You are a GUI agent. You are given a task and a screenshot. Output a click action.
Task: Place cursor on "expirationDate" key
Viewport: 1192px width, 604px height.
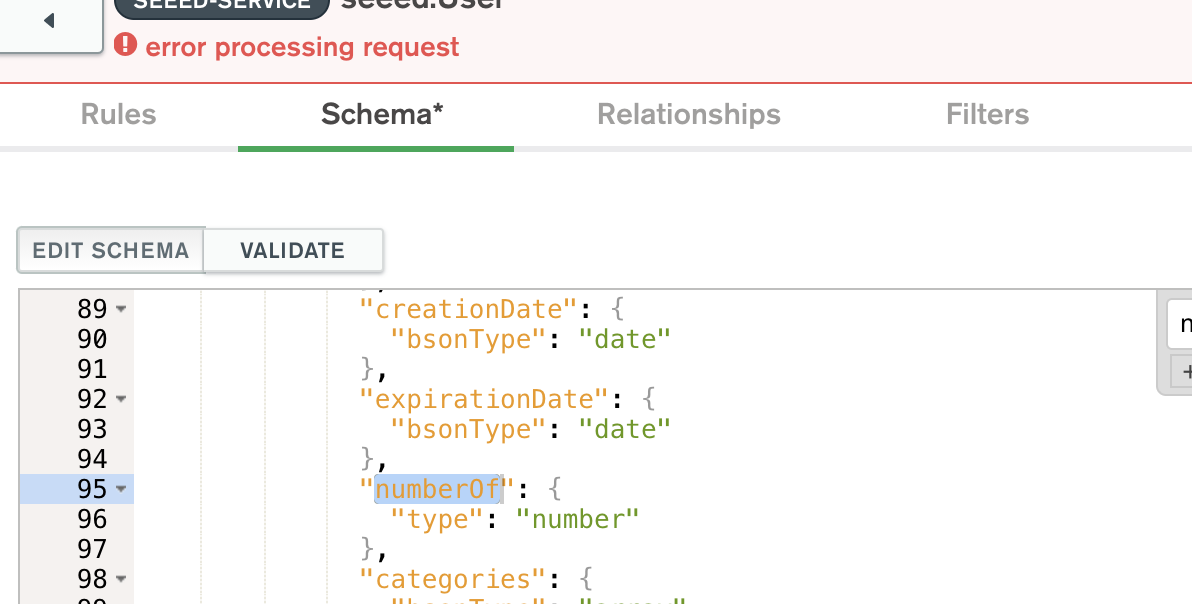pyautogui.click(x=484, y=399)
